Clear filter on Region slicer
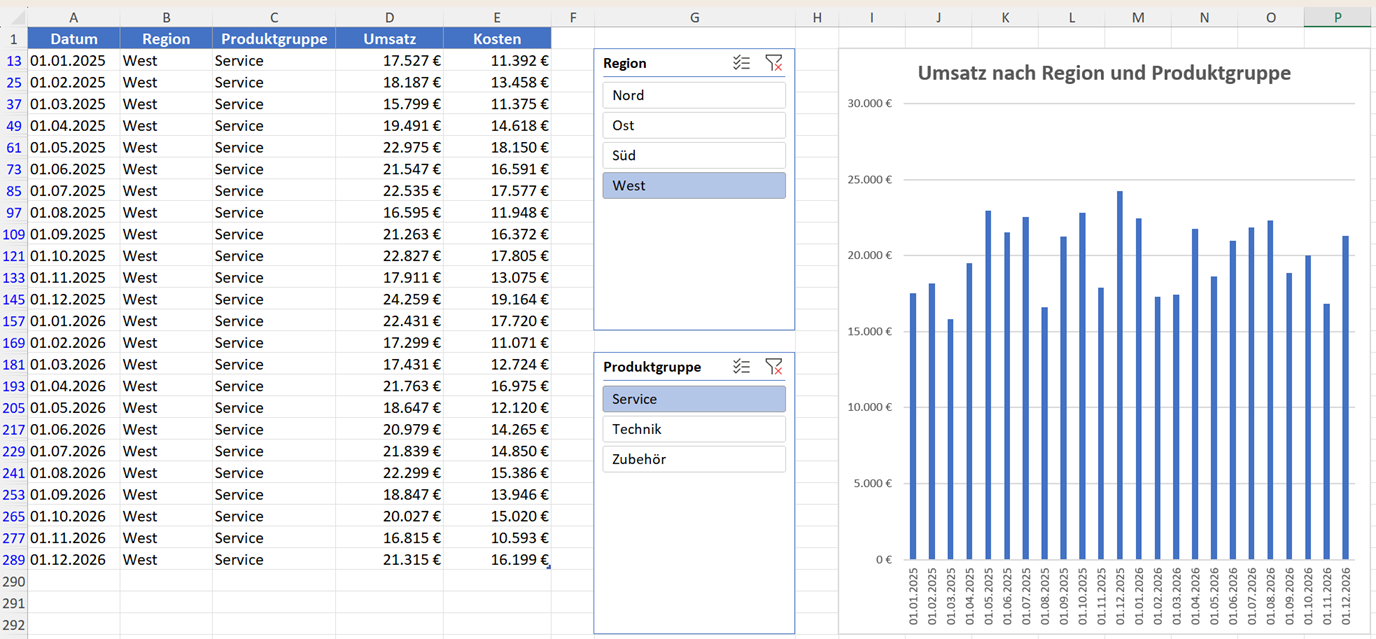Viewport: 1376px width, 639px height. tap(774, 63)
